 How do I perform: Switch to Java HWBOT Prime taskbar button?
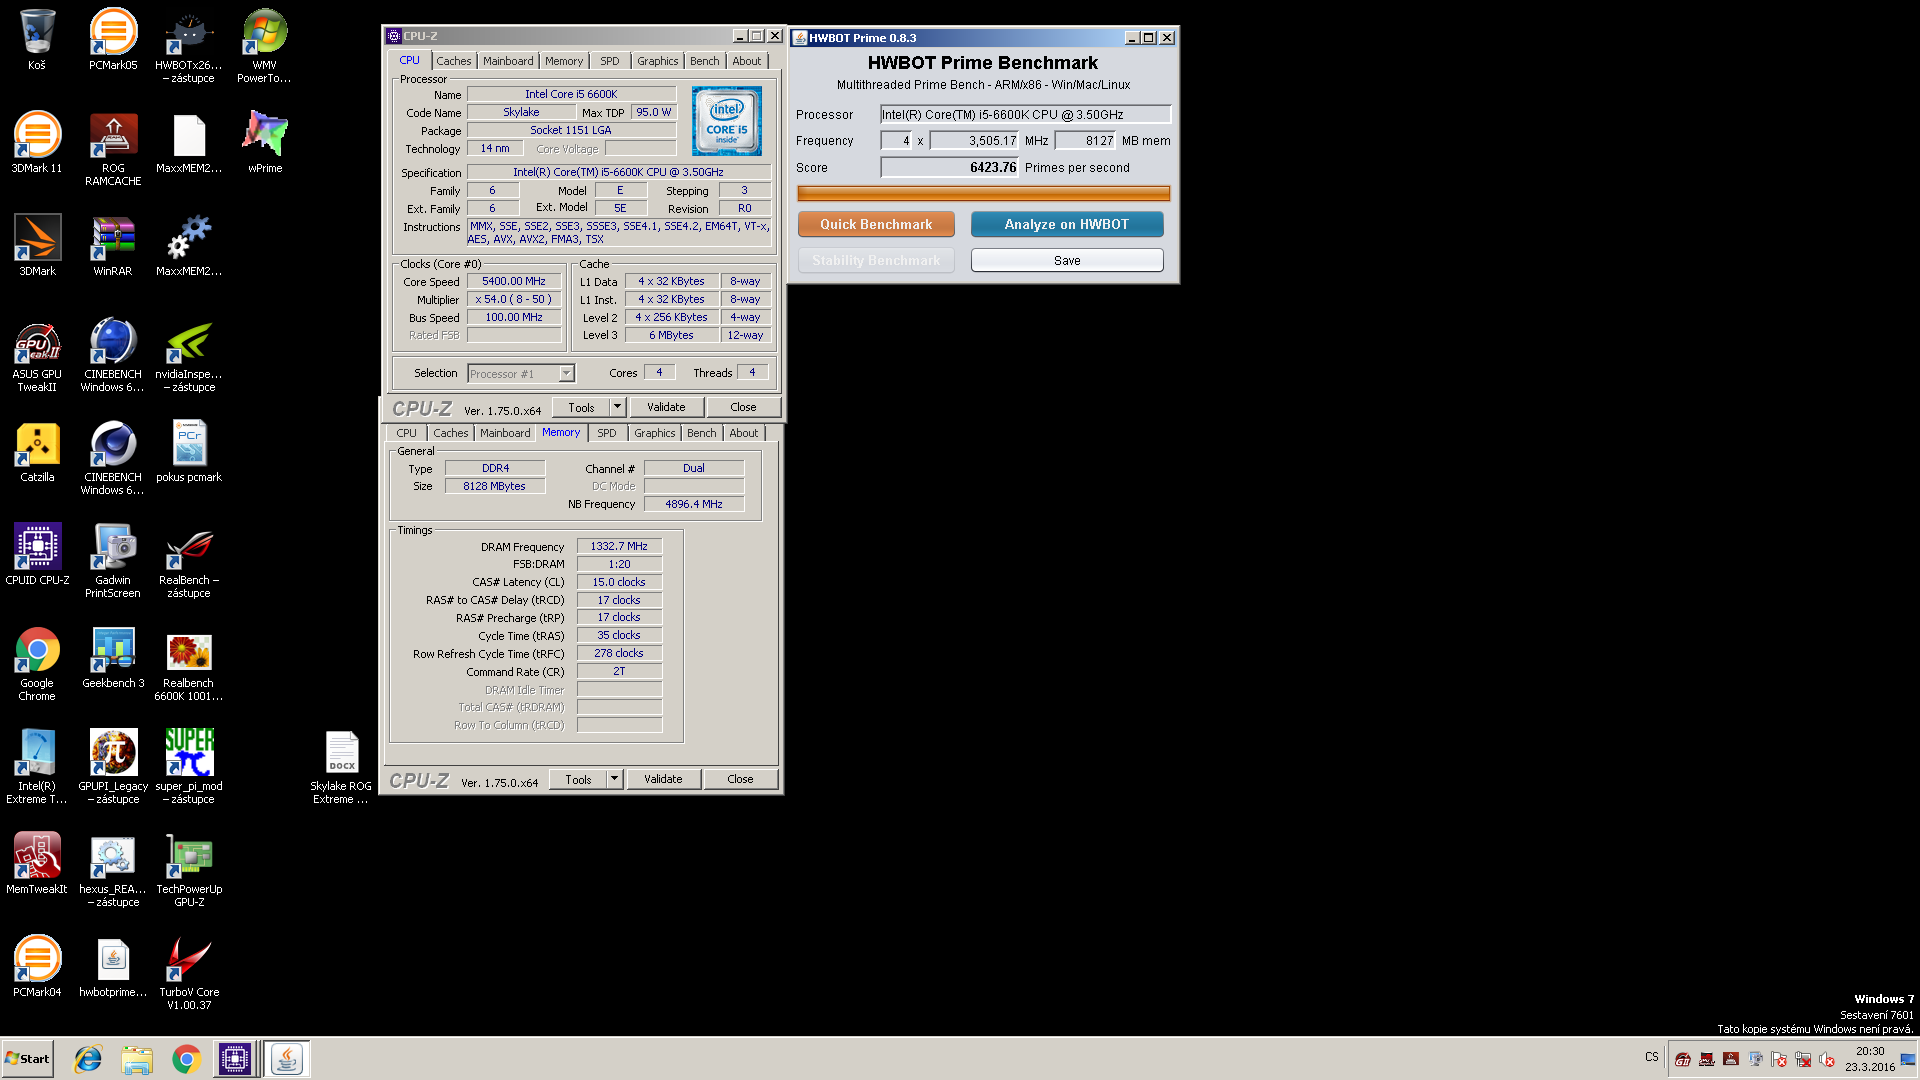pyautogui.click(x=287, y=1059)
